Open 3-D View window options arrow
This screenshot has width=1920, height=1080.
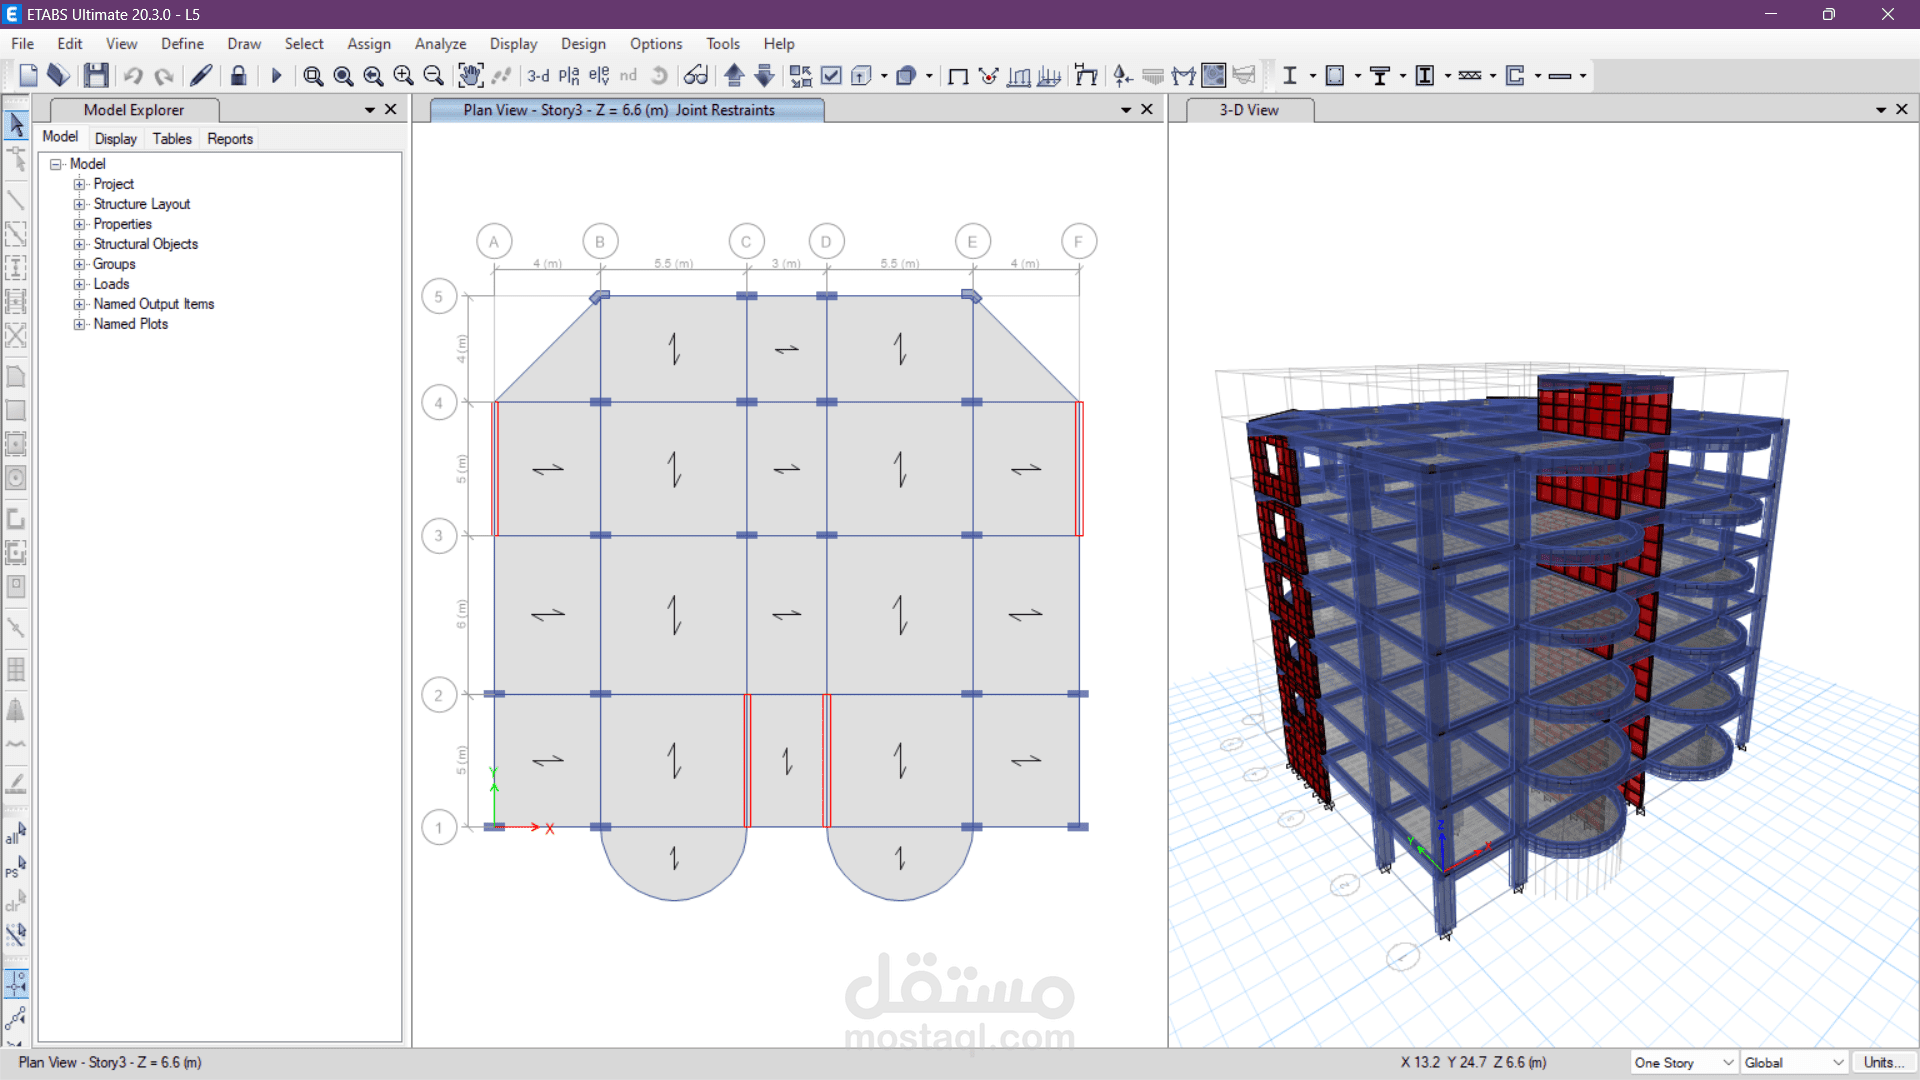[1881, 110]
